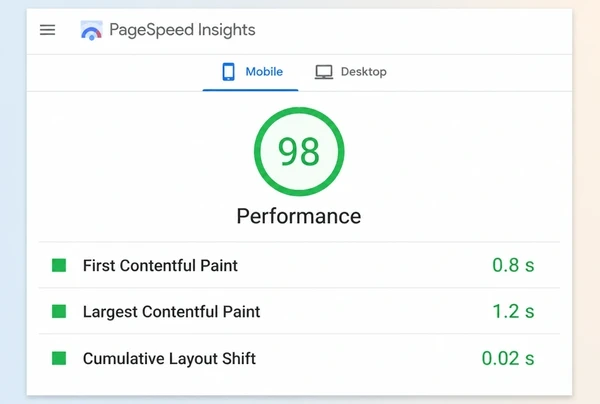600x404 pixels.
Task: Click the Performance heading label
Action: tap(299, 216)
